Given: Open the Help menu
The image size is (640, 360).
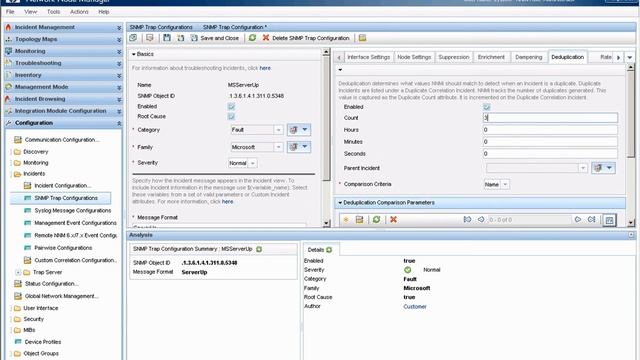Looking at the screenshot, I should pos(104,12).
